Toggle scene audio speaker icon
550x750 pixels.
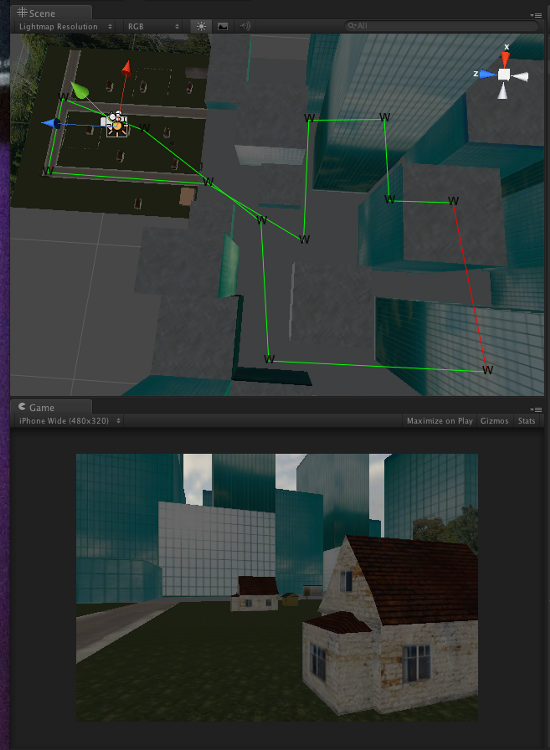244,26
